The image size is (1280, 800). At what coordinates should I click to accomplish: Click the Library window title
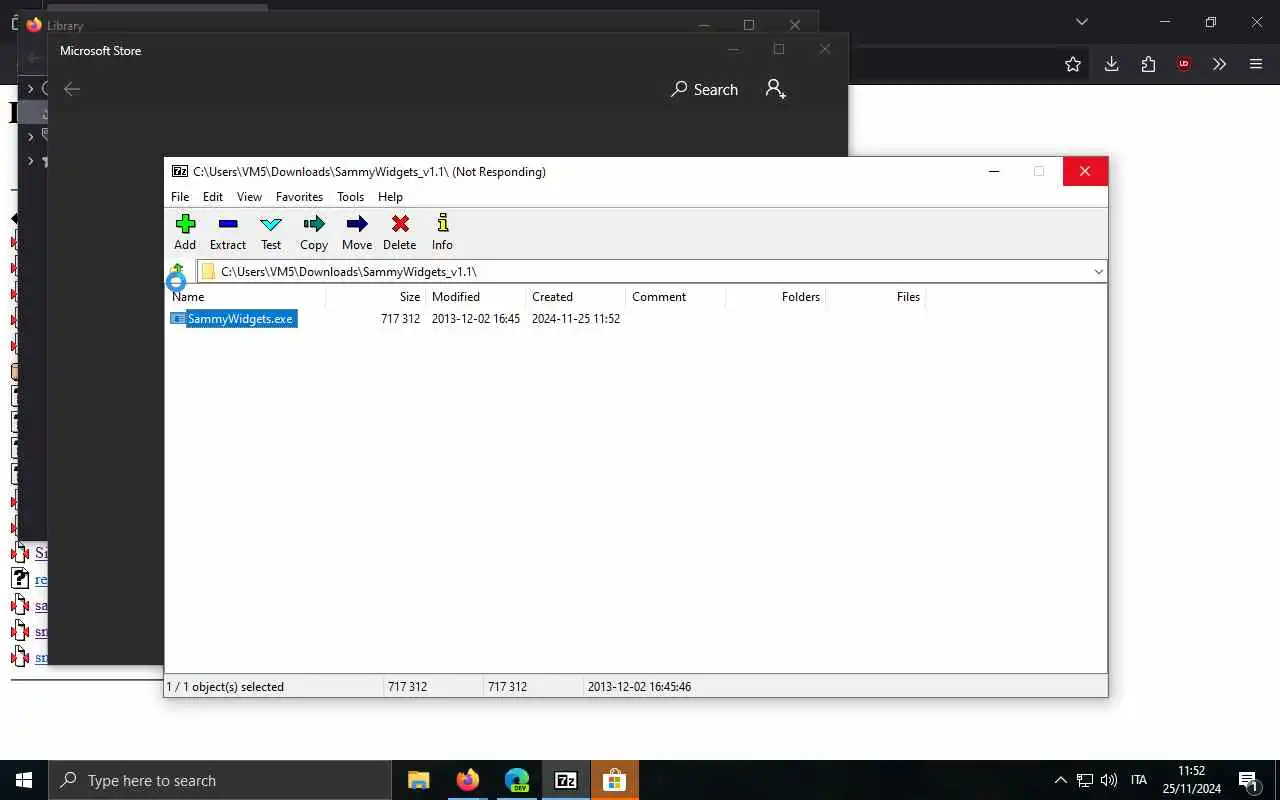click(x=65, y=25)
